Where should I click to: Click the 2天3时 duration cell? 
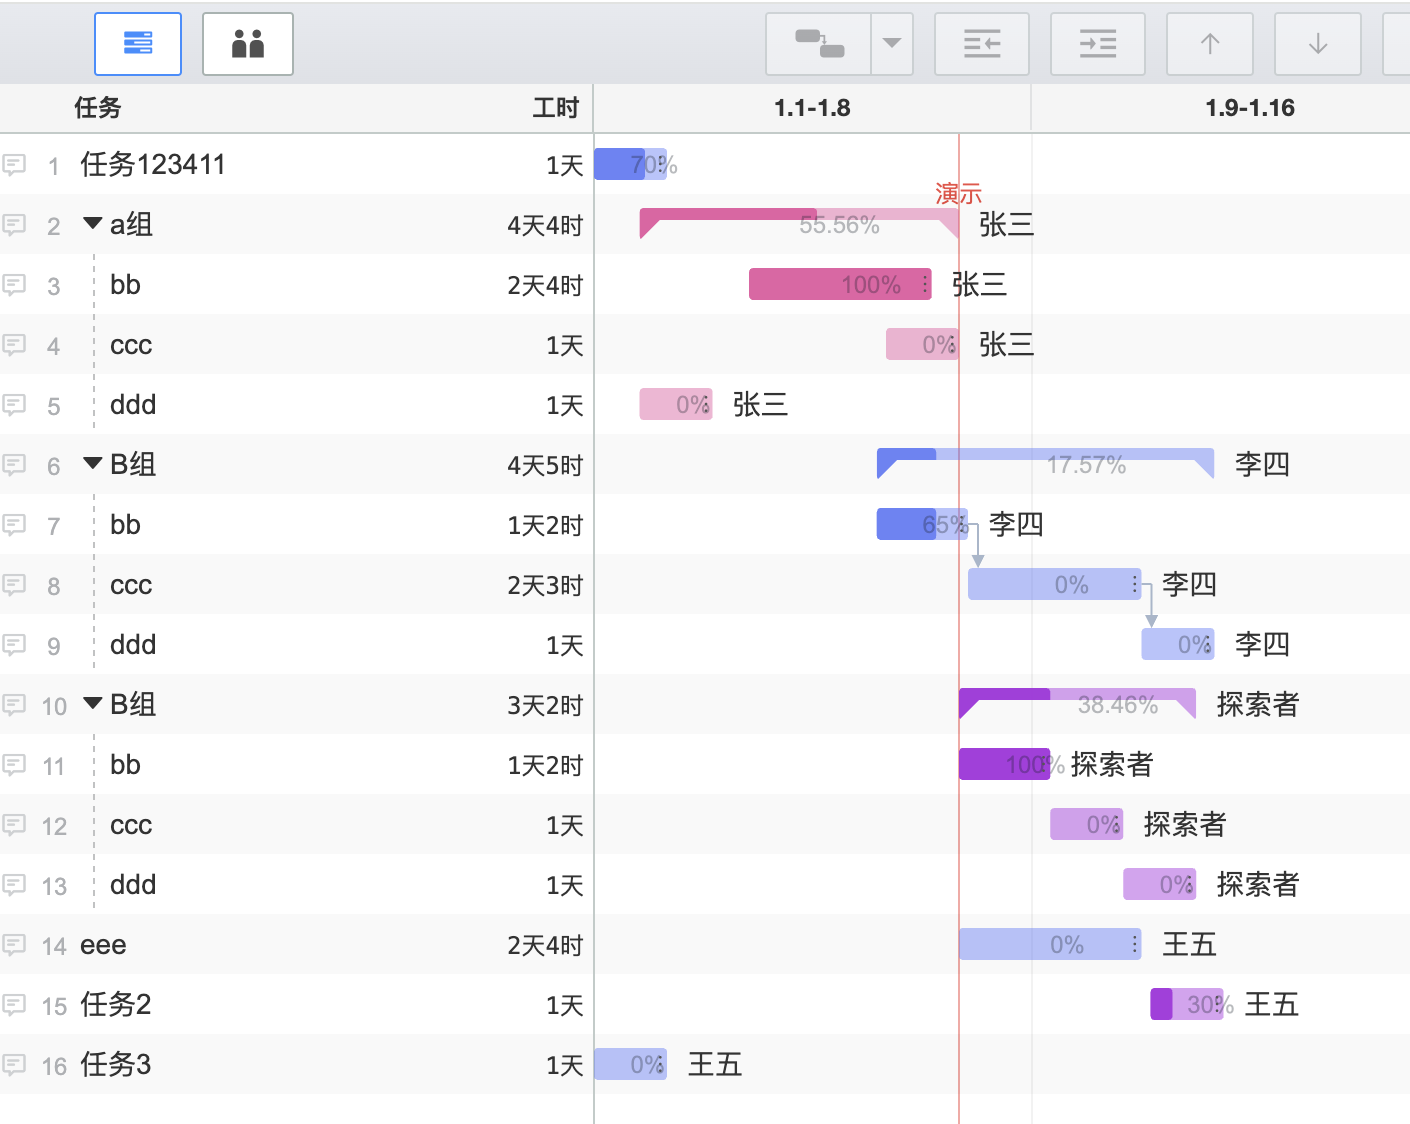tap(545, 585)
